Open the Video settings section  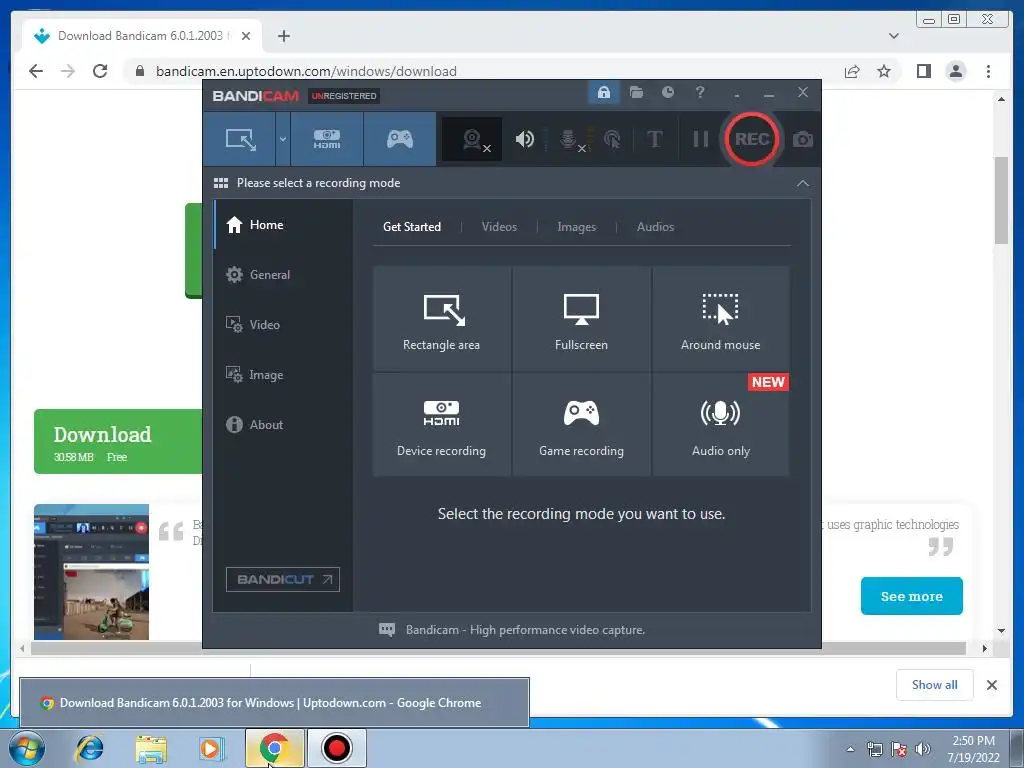tap(283, 325)
